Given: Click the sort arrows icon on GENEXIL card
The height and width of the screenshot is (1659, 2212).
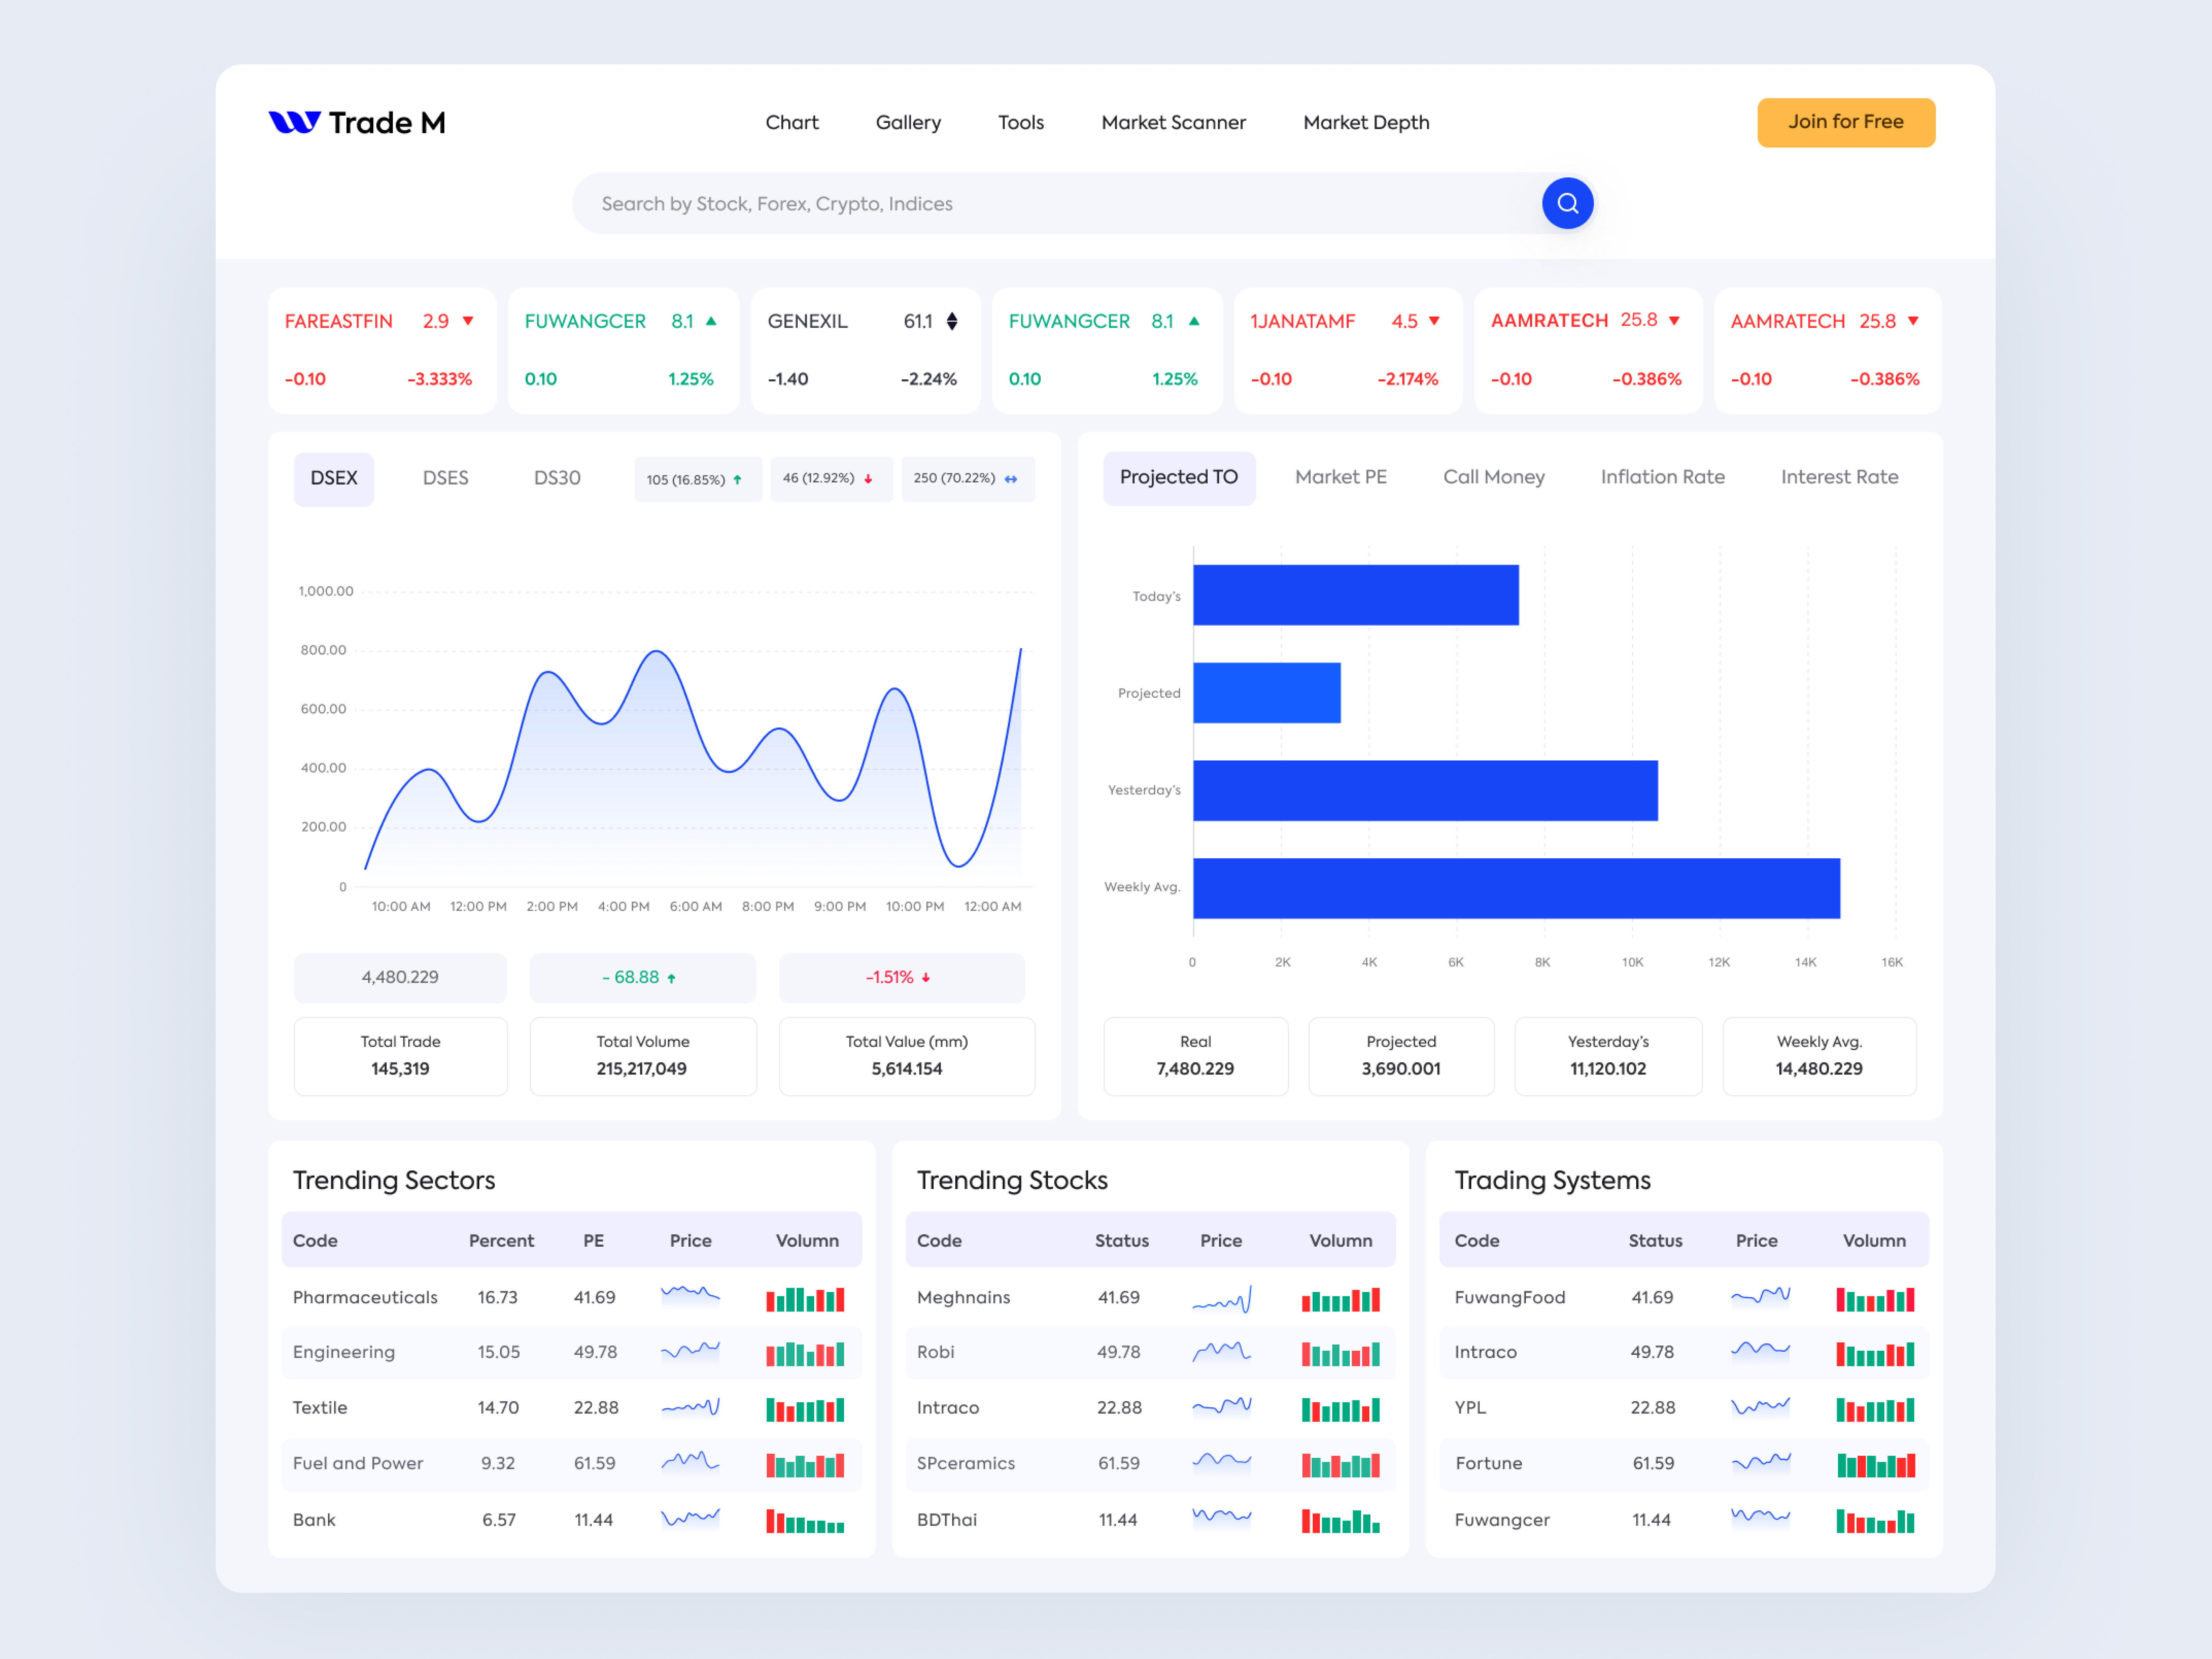Looking at the screenshot, I should (x=951, y=321).
